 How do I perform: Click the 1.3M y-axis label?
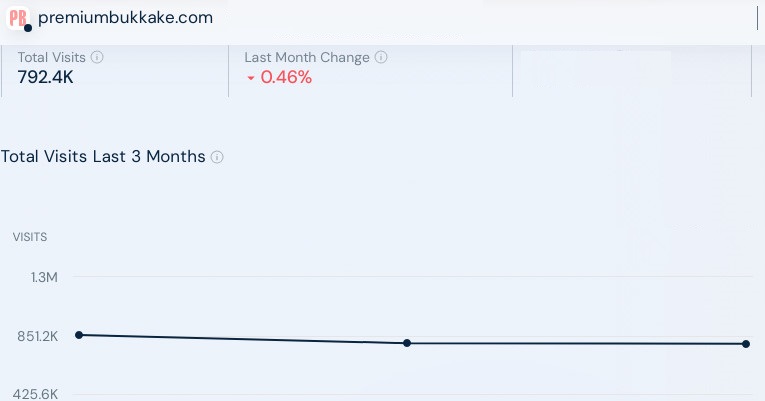point(44,277)
